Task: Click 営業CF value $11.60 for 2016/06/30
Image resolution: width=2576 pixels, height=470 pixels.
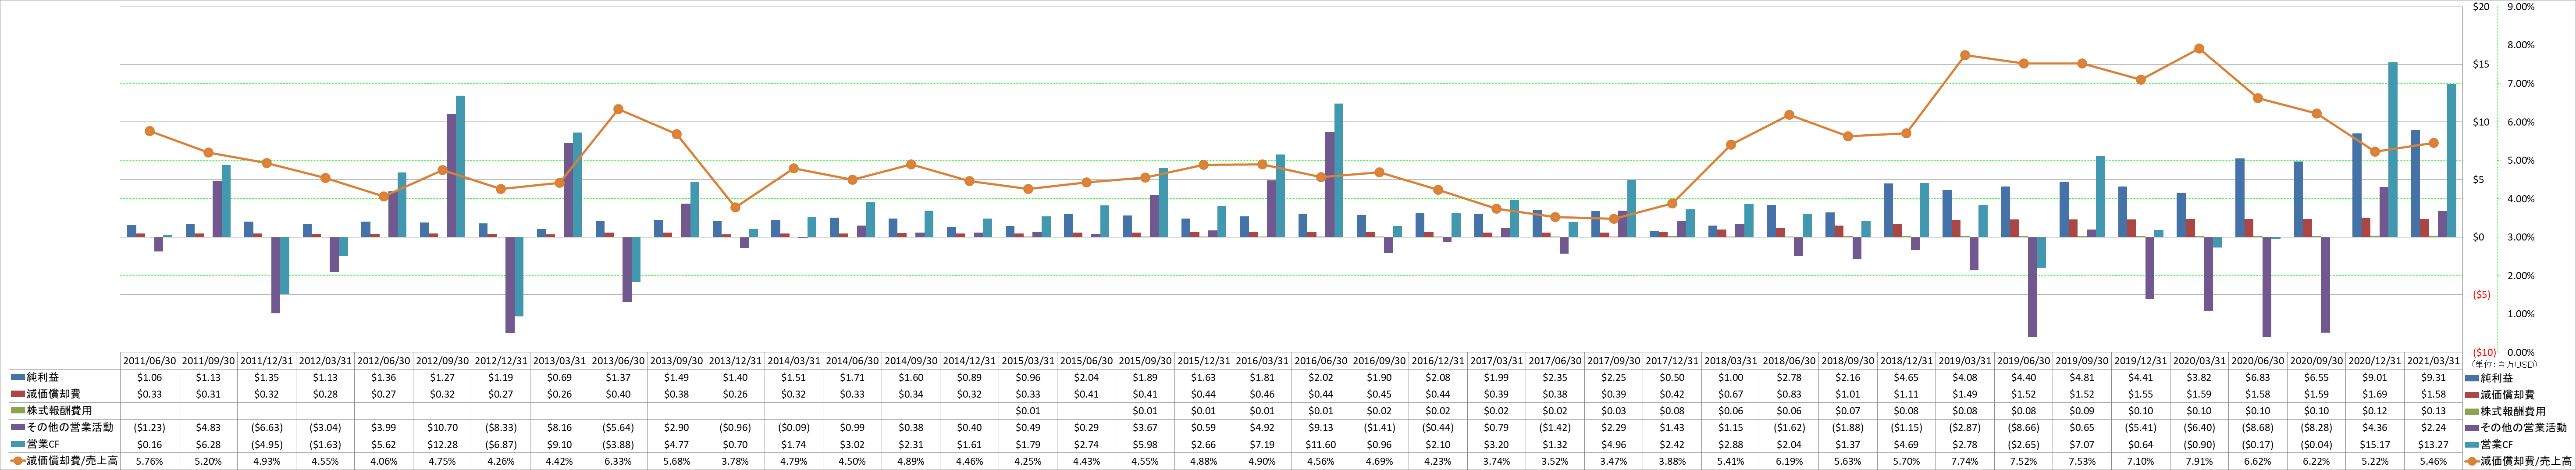Action: click(1321, 444)
